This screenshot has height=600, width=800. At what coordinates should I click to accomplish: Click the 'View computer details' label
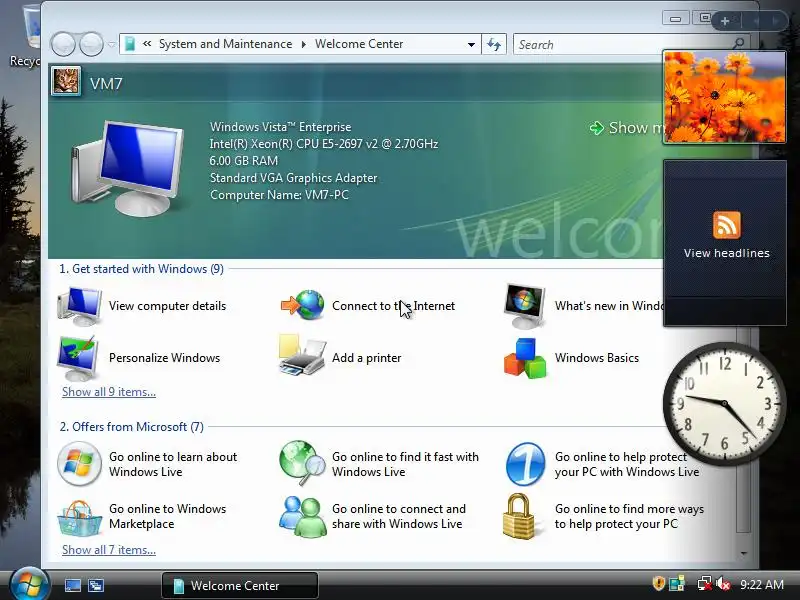click(167, 306)
